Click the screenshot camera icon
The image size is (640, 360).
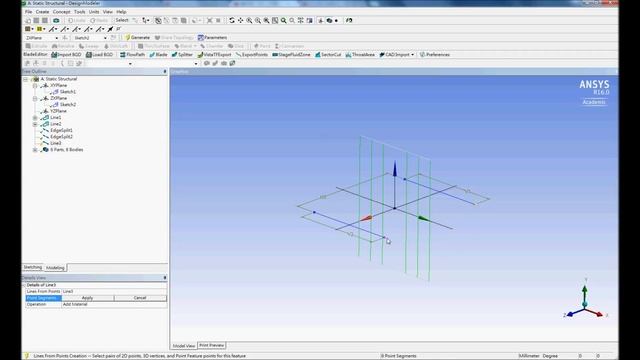(56, 20)
